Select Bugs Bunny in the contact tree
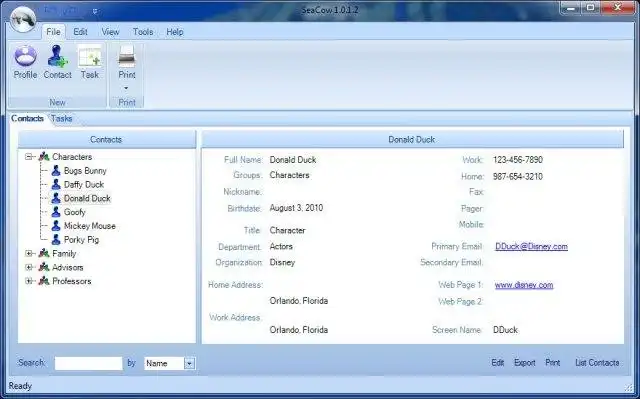Viewport: 640px width, 399px height. click(85, 171)
